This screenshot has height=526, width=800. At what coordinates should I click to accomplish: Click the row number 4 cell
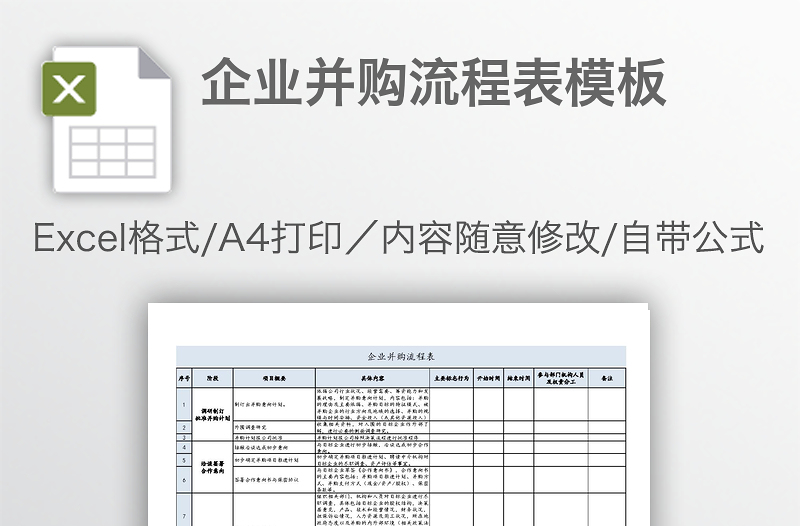coord(184,447)
